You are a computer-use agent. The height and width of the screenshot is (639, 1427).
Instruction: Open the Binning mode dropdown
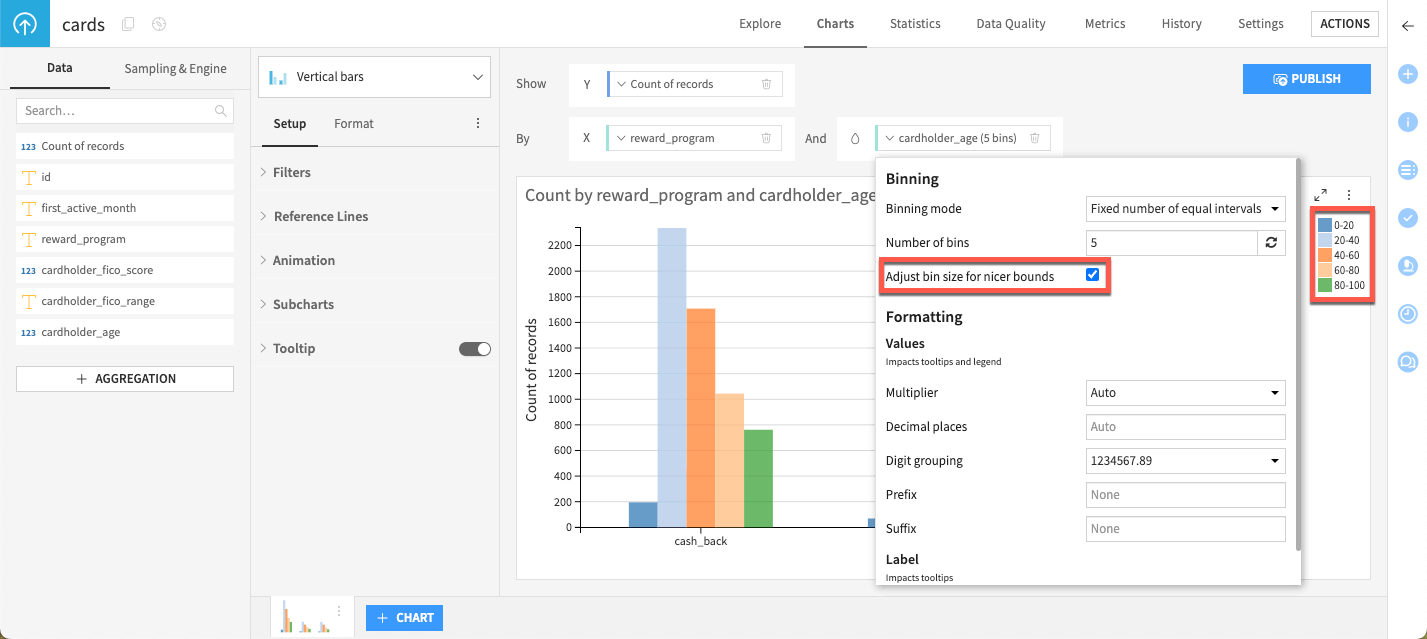coord(1185,208)
